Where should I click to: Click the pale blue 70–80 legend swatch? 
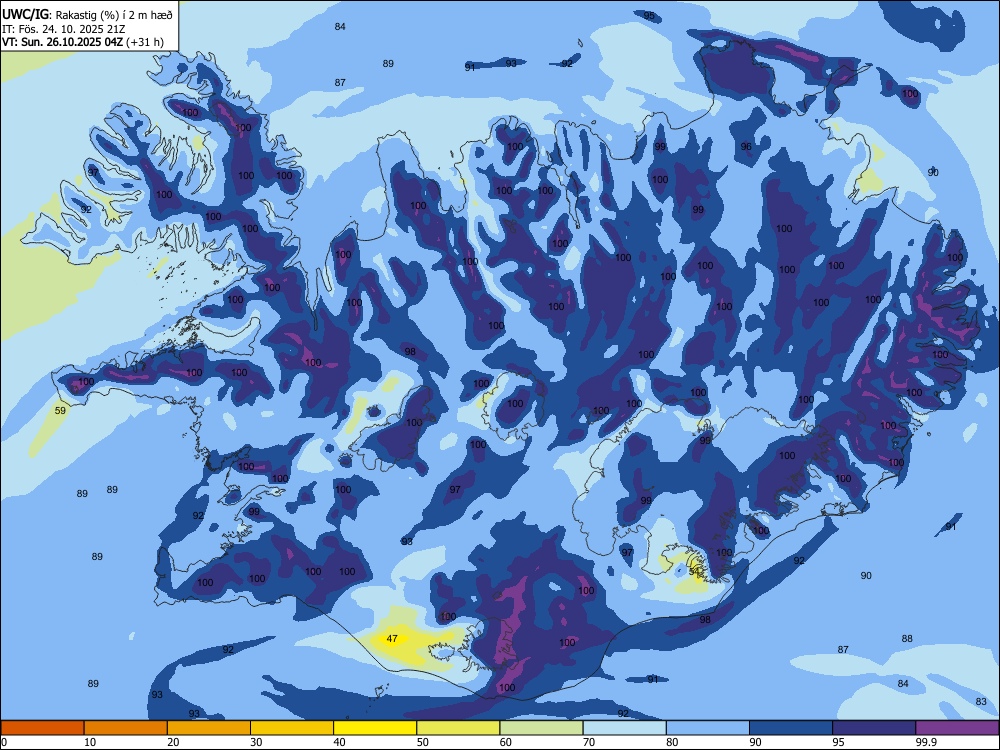tap(624, 728)
